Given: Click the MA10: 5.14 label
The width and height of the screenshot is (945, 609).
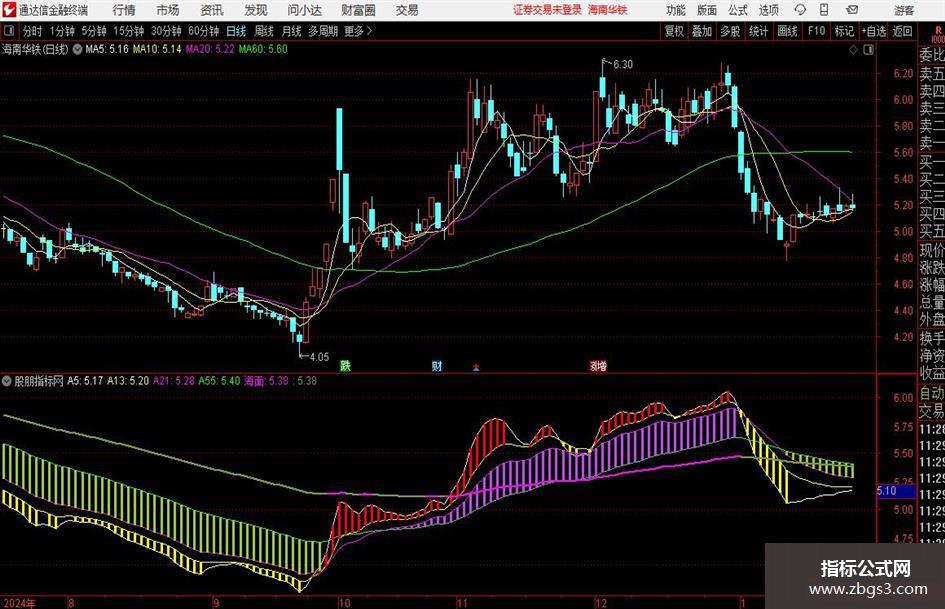Looking at the screenshot, I should coord(157,49).
